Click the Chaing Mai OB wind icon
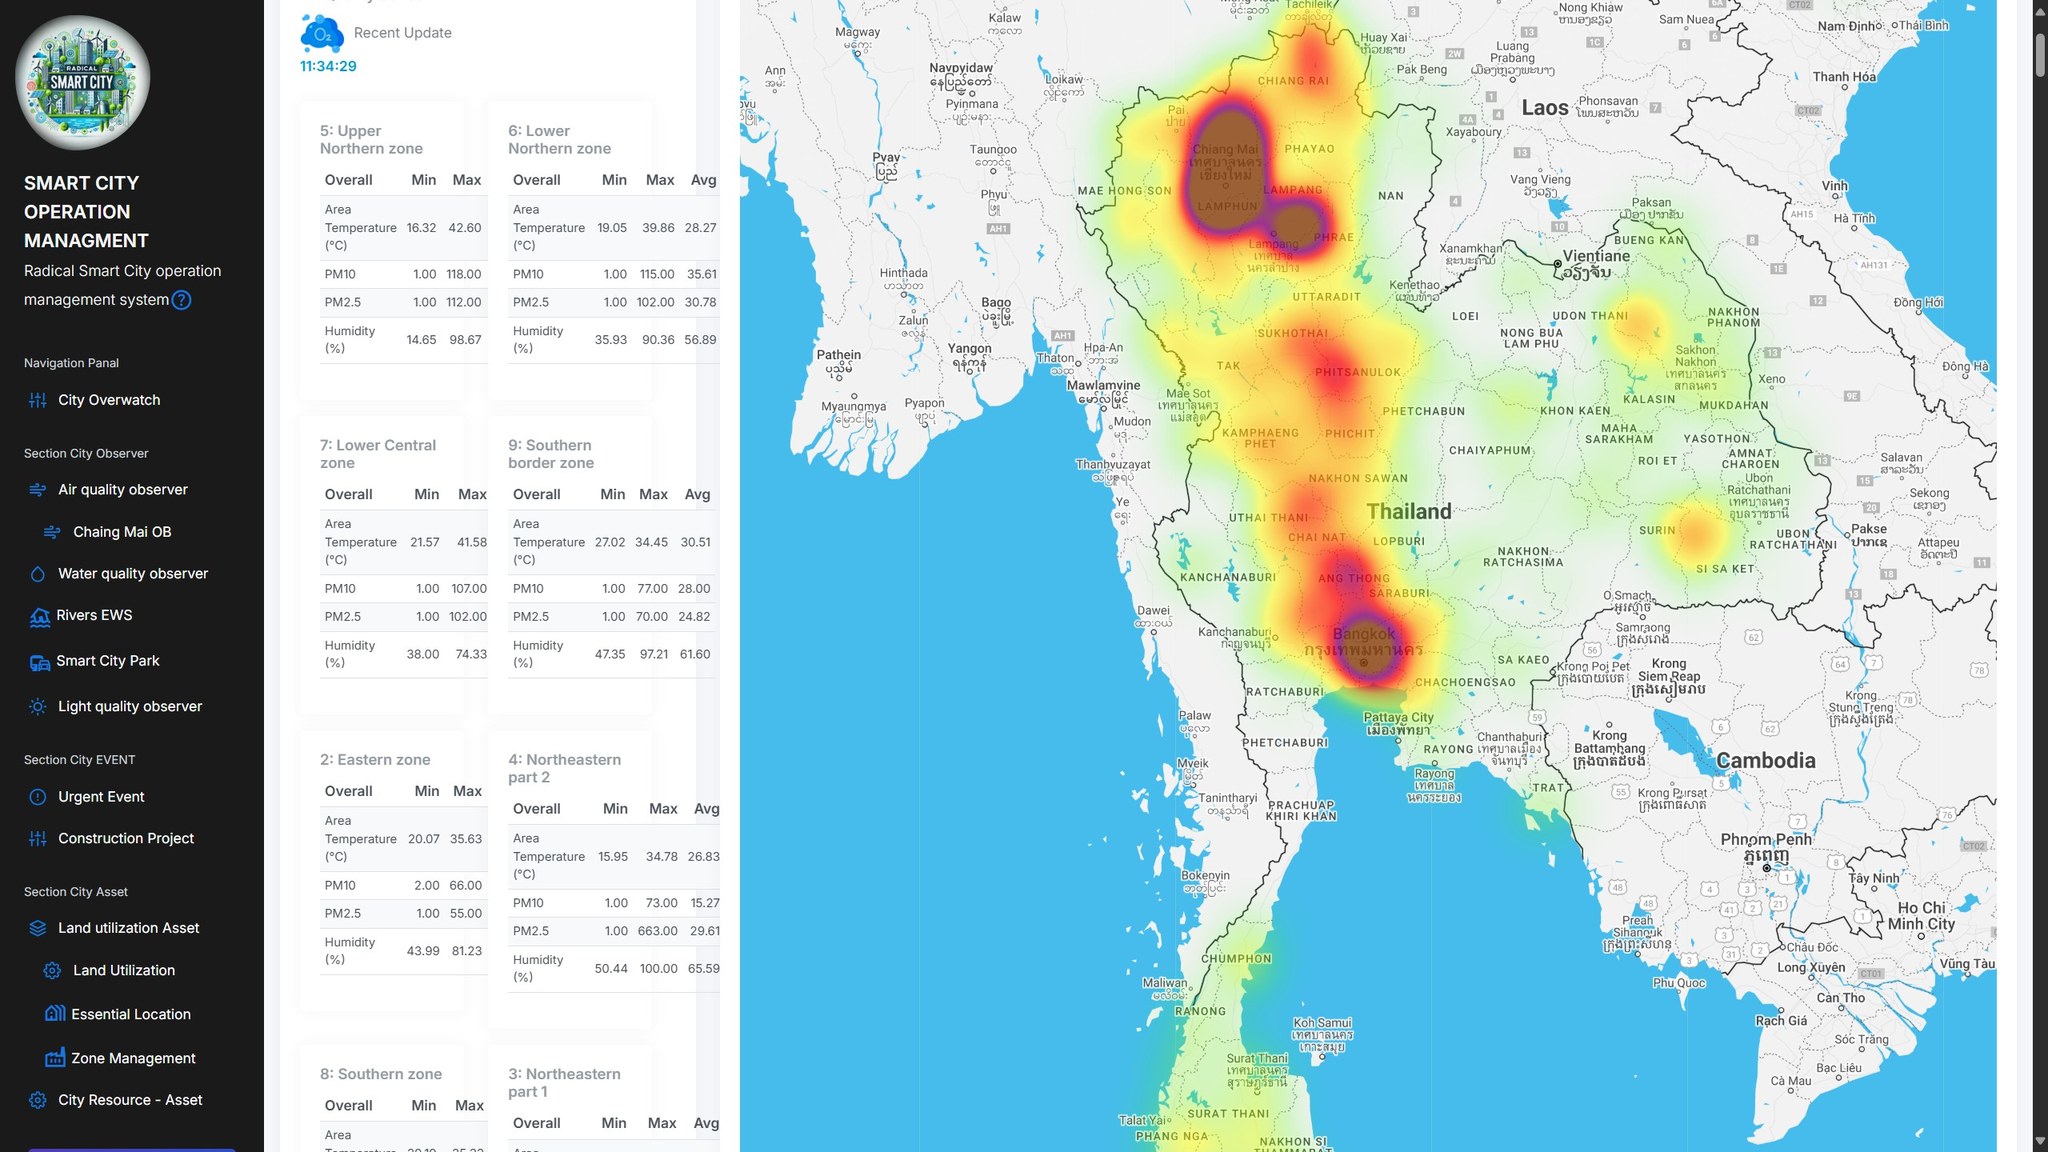 click(x=53, y=532)
